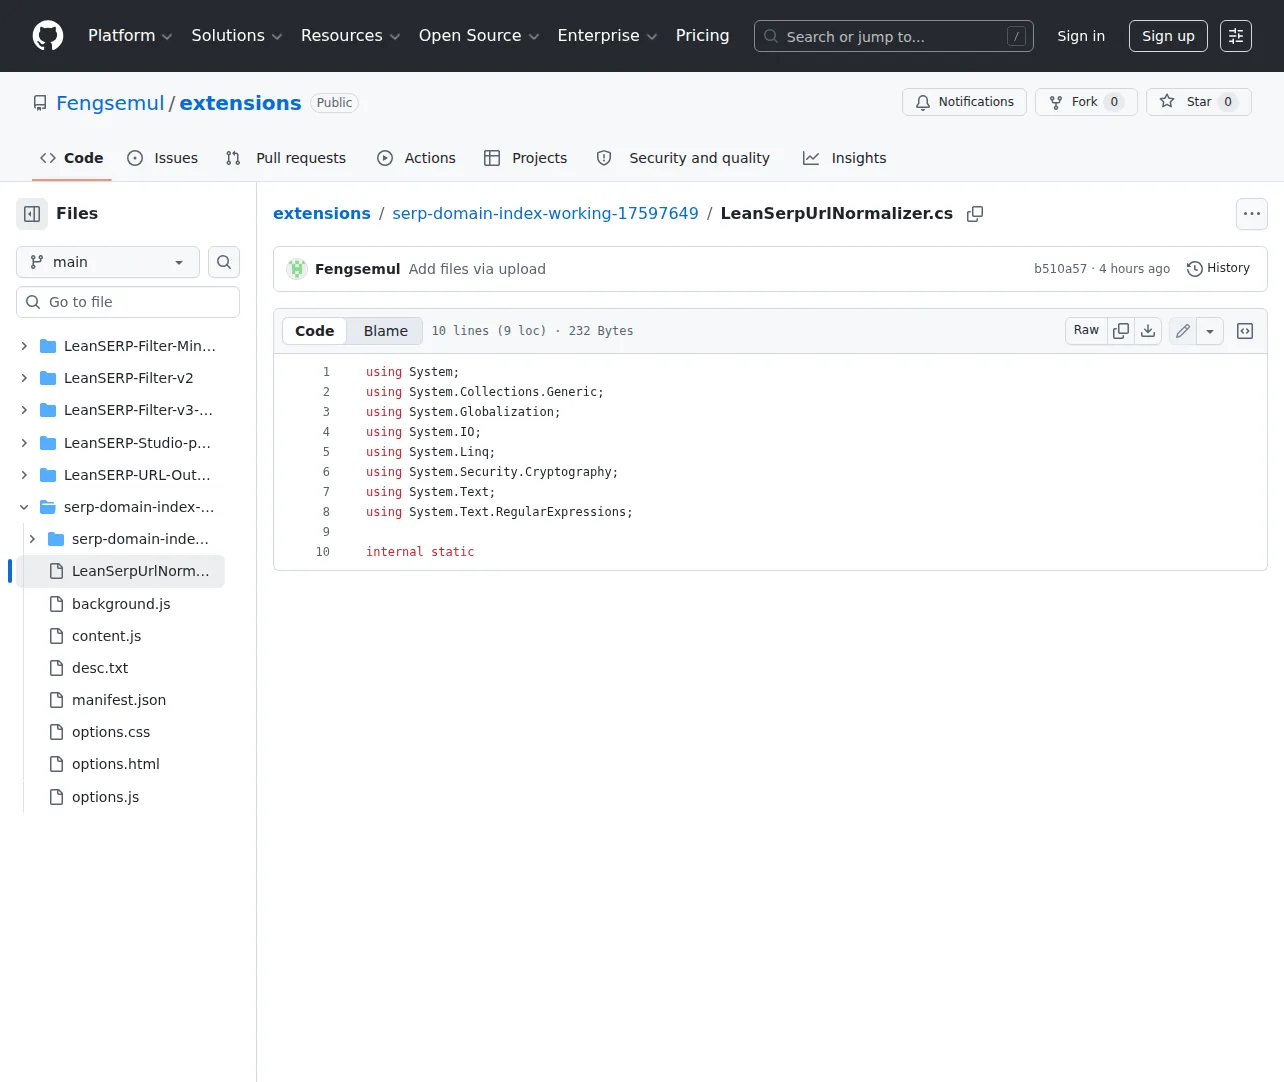
Task: Open the Fengsemul owner link
Action: [x=110, y=103]
